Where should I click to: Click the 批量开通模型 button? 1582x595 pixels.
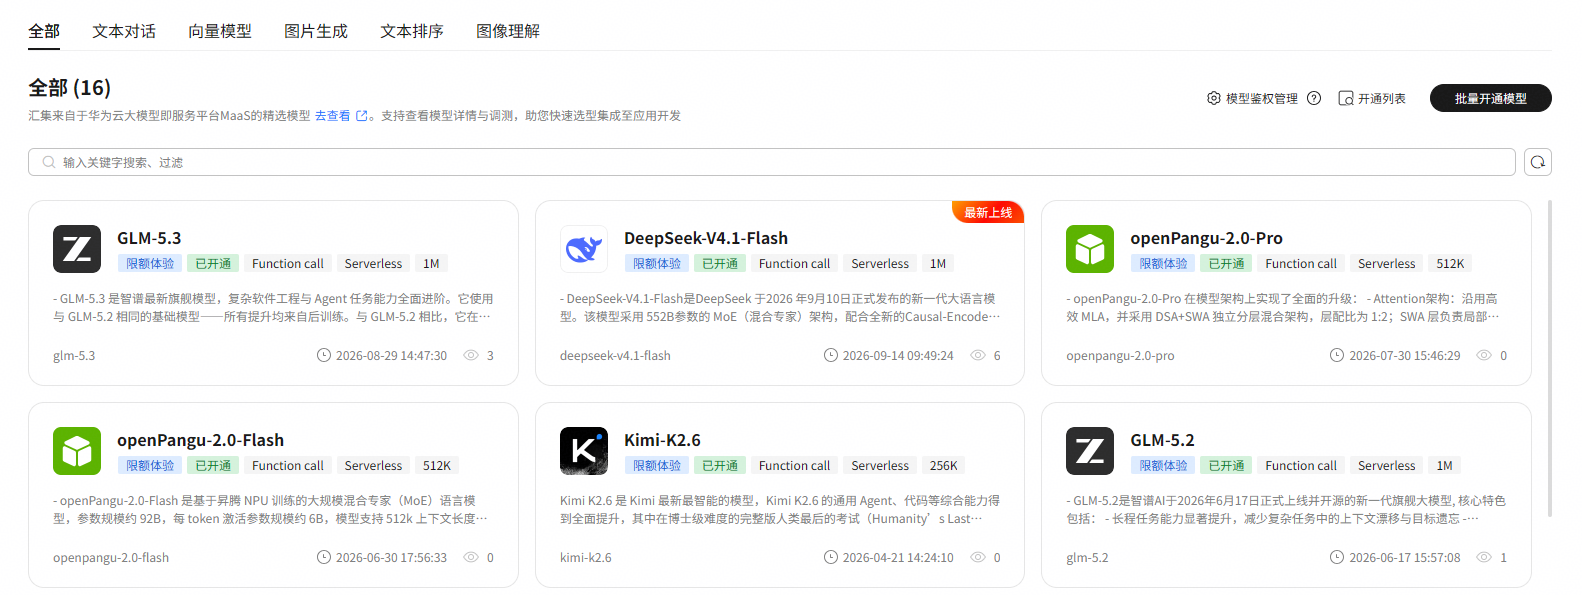[x=1491, y=98]
